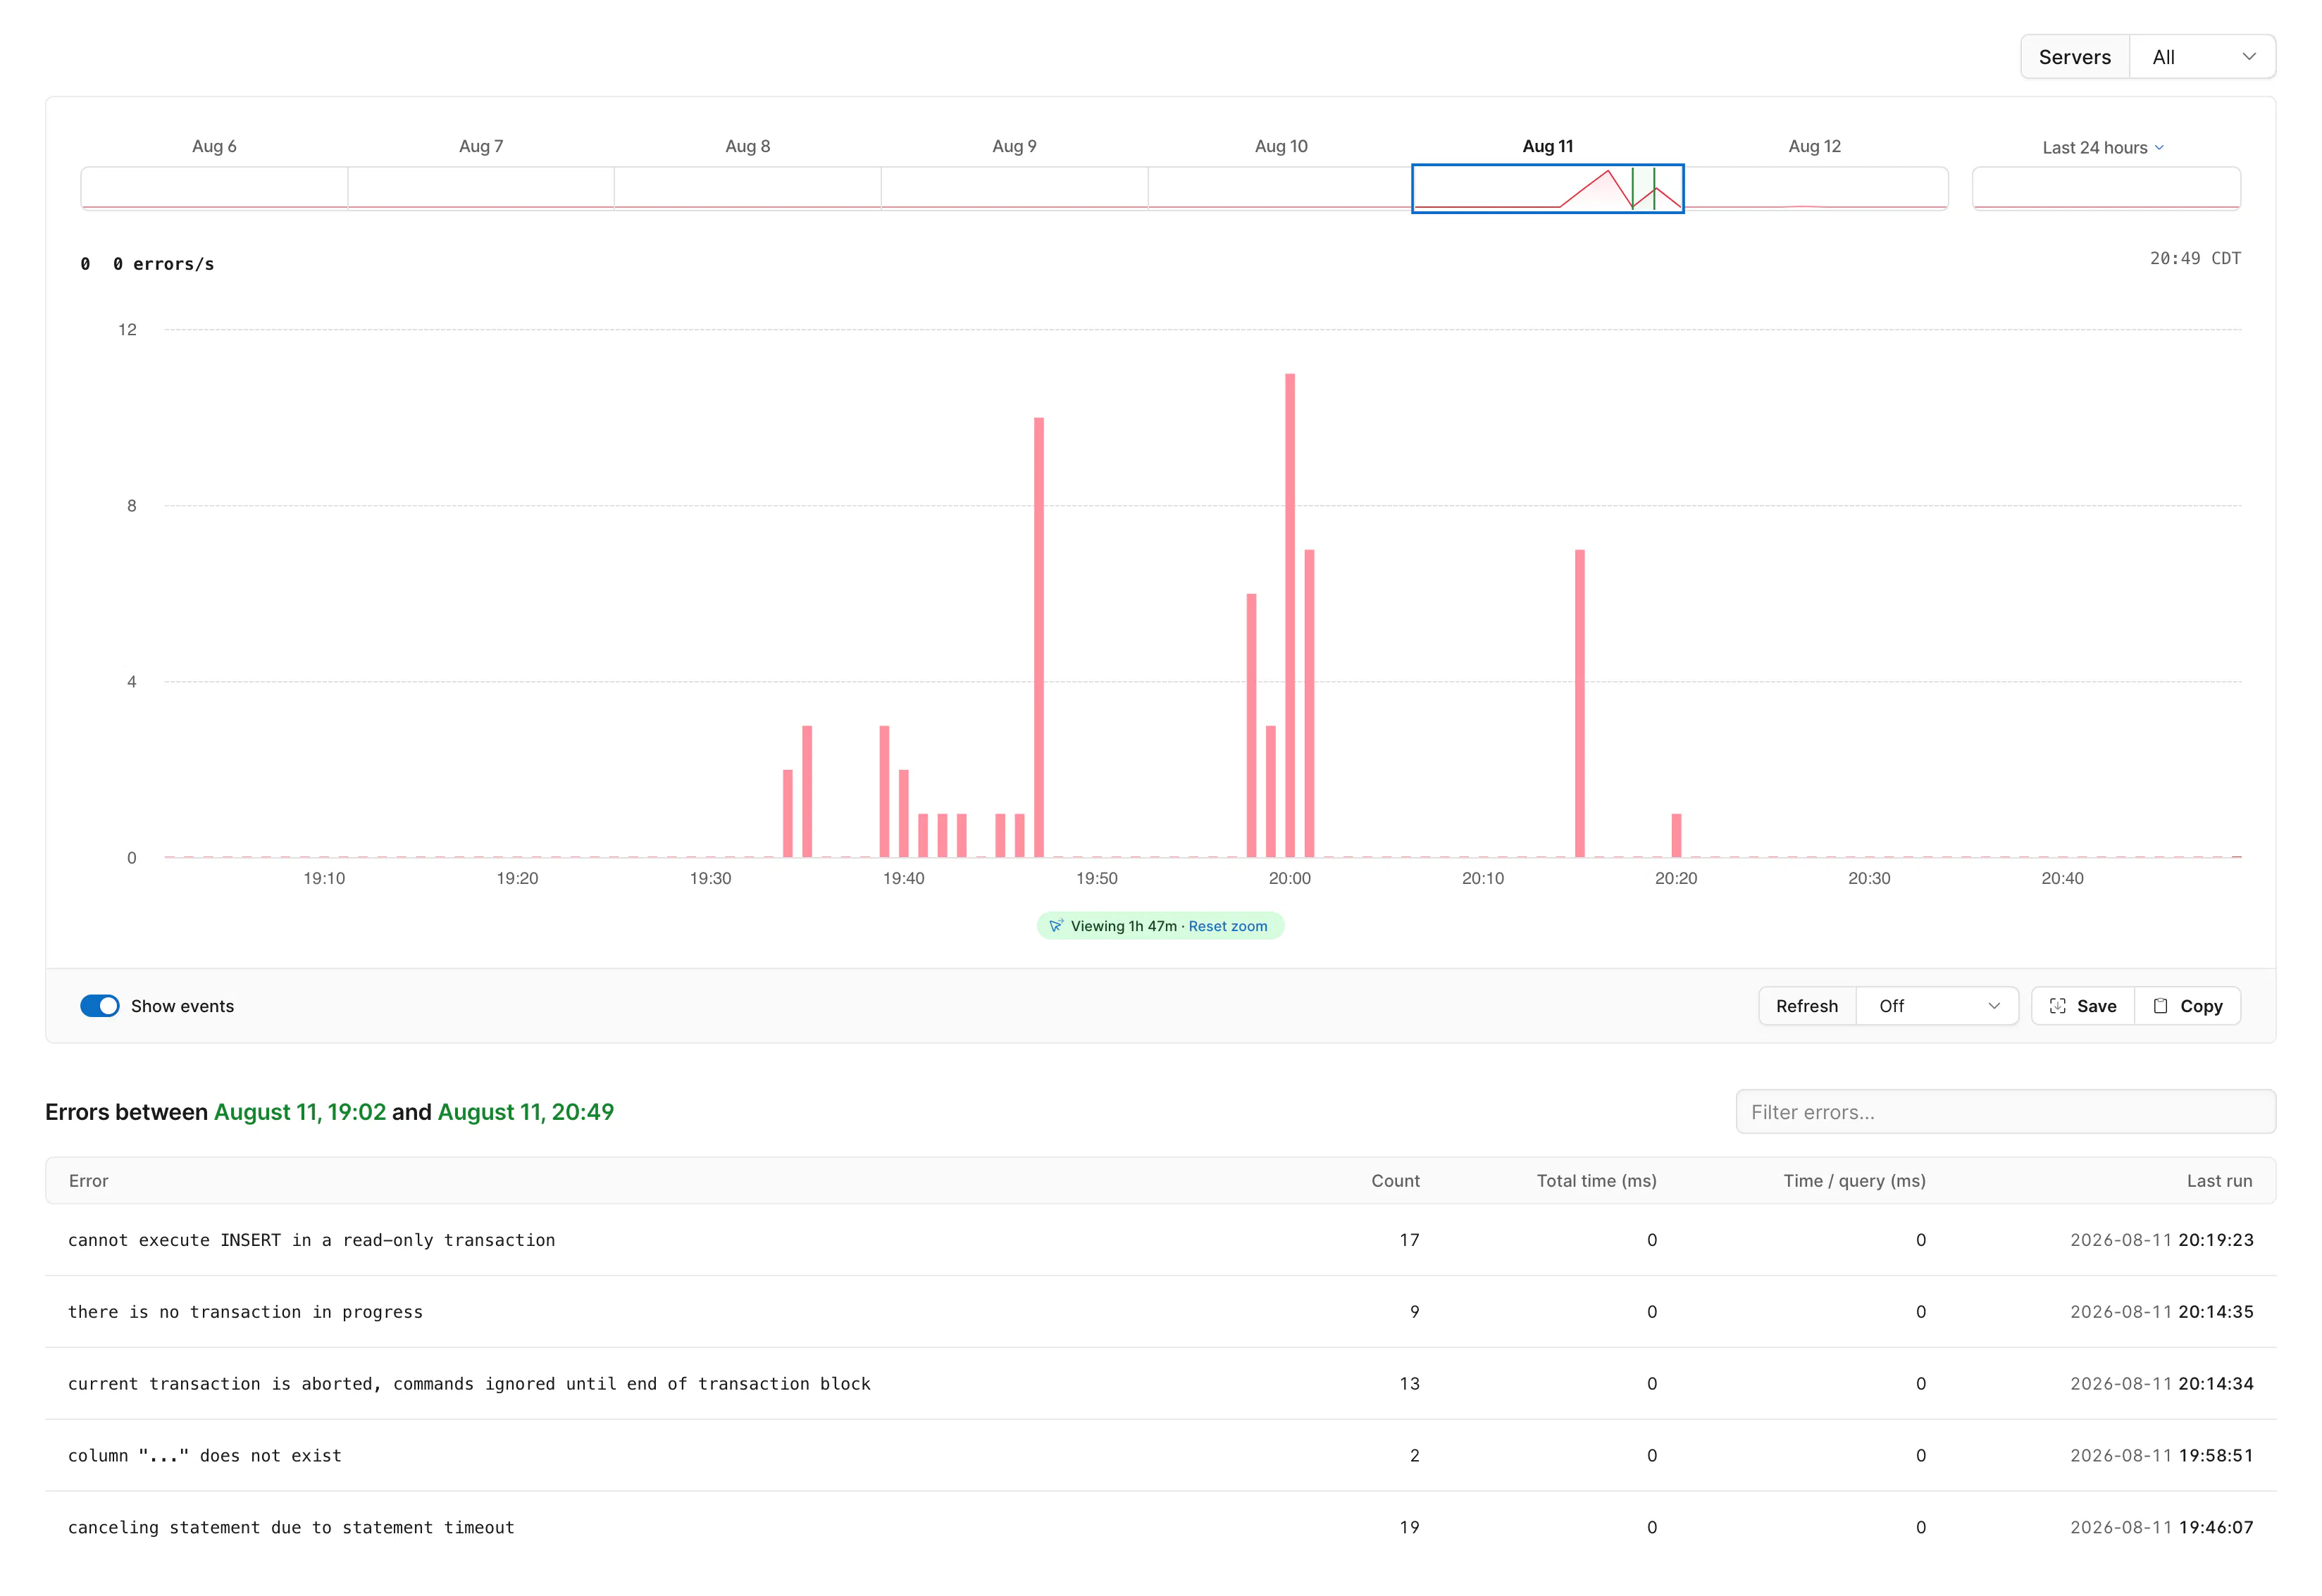The height and width of the screenshot is (1596, 2322).
Task: Sort by the Error column header
Action: click(x=88, y=1181)
